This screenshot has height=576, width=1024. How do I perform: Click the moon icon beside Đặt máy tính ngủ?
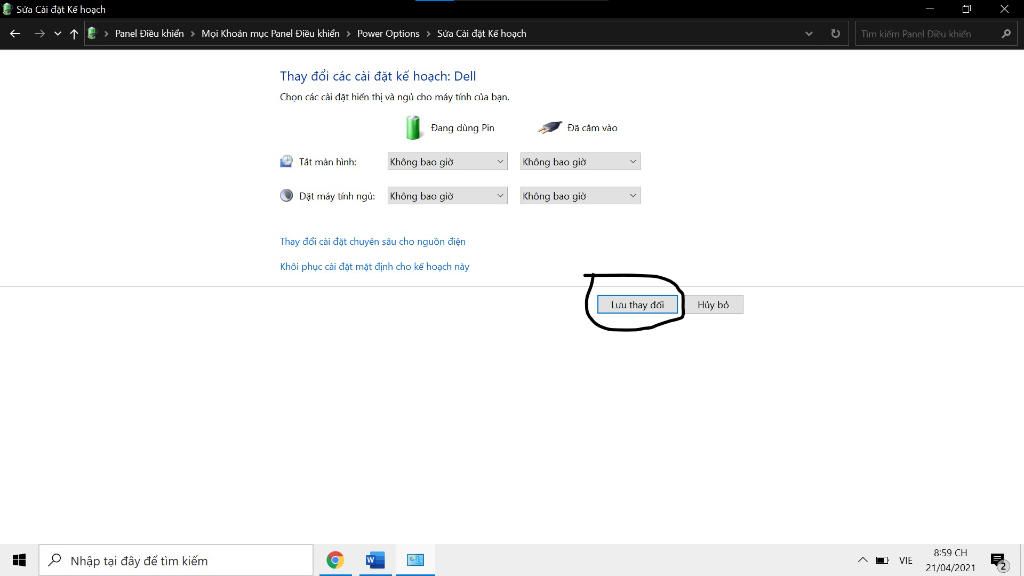click(286, 195)
